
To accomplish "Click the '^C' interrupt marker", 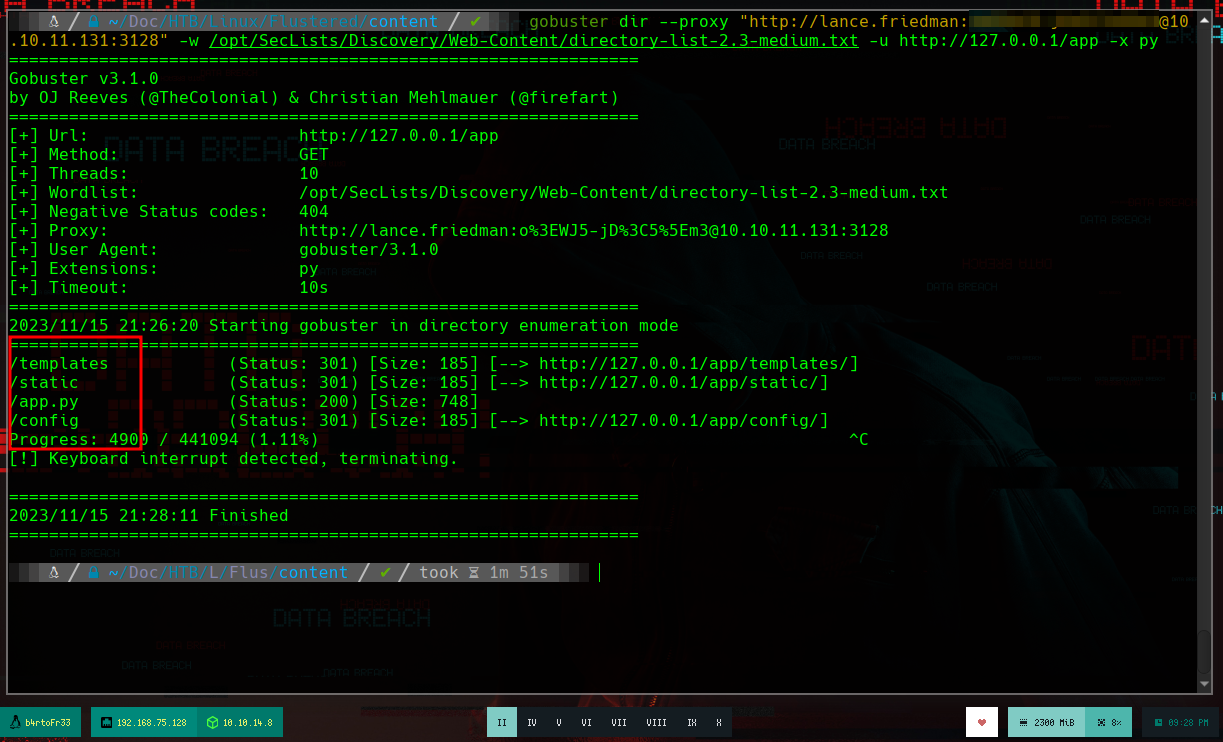I will [858, 440].
